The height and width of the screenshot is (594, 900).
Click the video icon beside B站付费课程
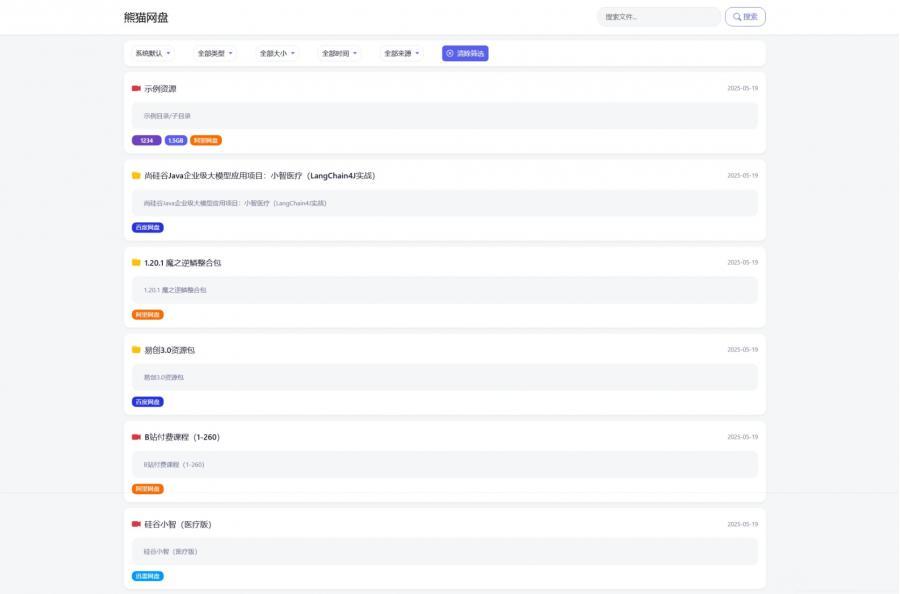(136, 437)
